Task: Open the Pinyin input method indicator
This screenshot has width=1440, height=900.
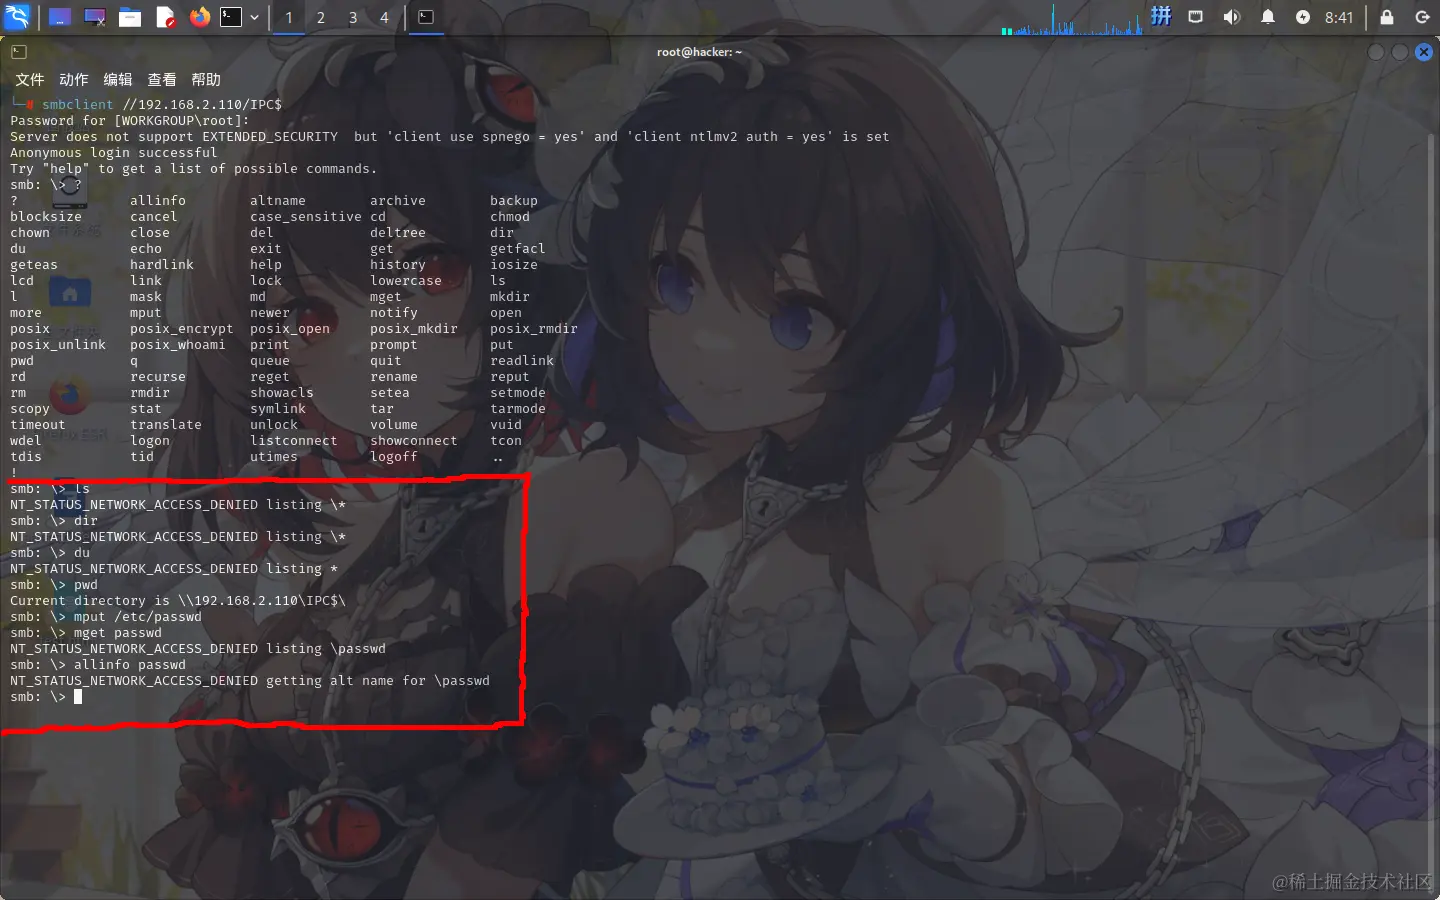Action: click(x=1161, y=17)
